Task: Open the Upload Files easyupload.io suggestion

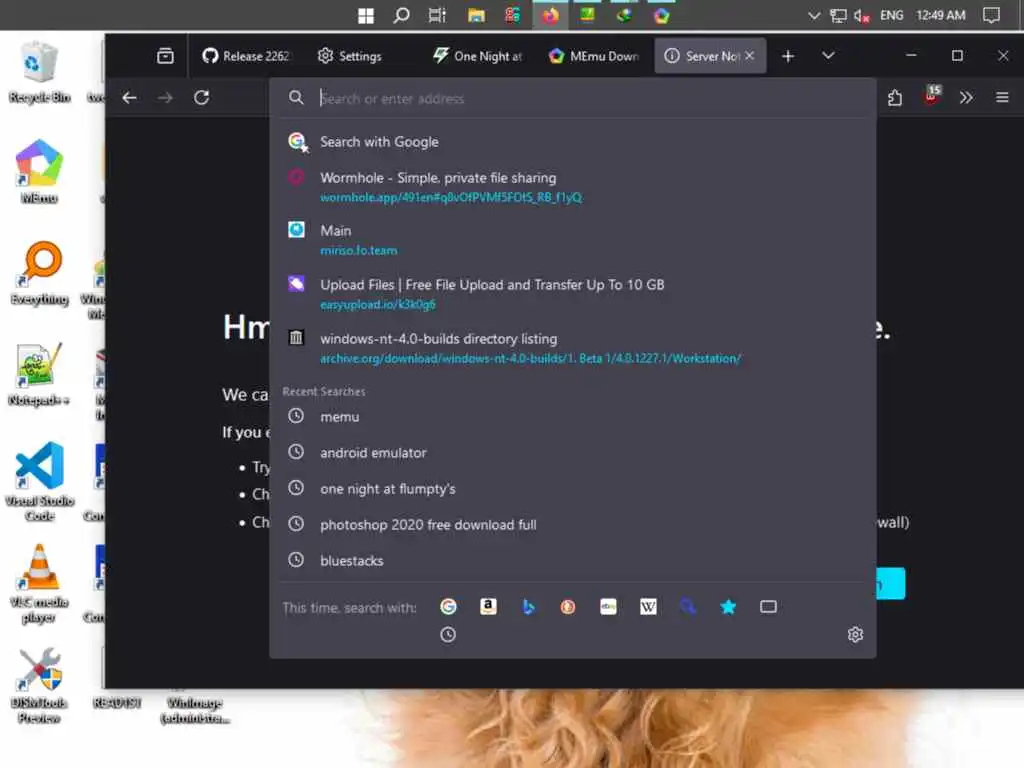Action: [x=573, y=294]
